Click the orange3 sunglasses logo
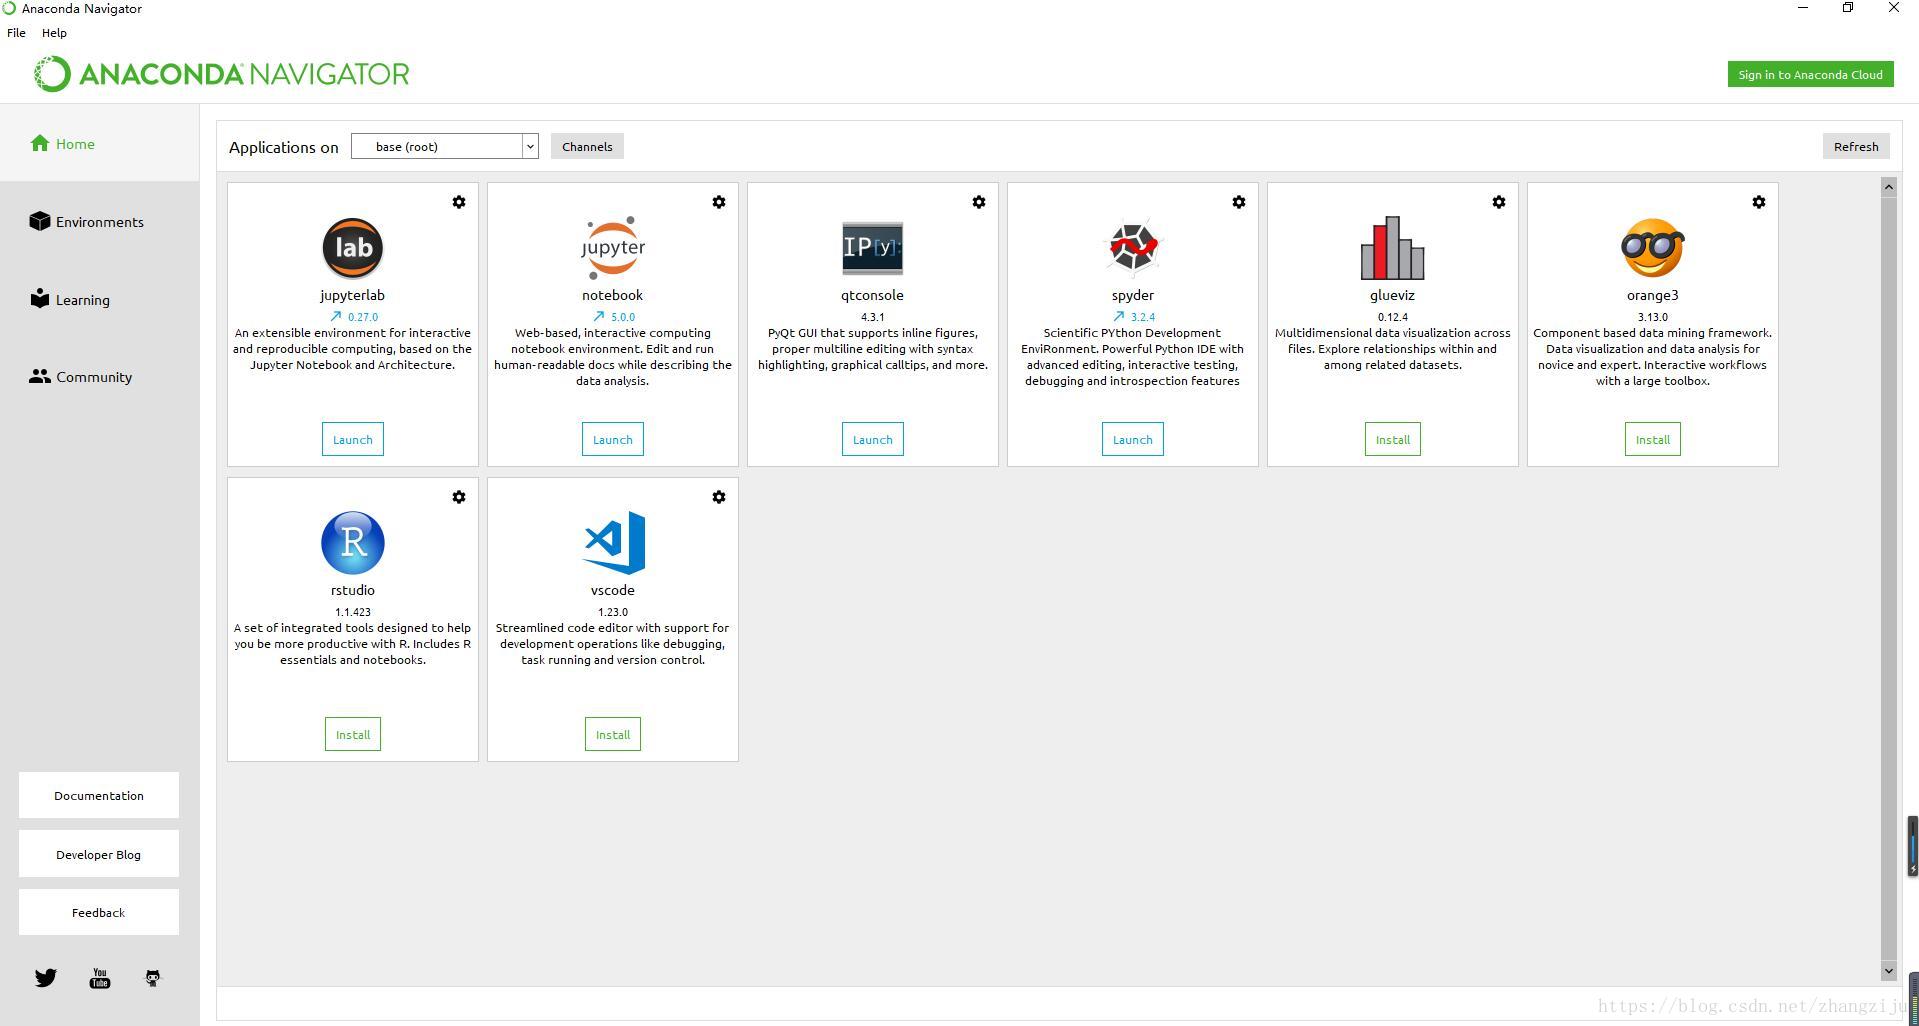The height and width of the screenshot is (1026, 1919). (1653, 248)
